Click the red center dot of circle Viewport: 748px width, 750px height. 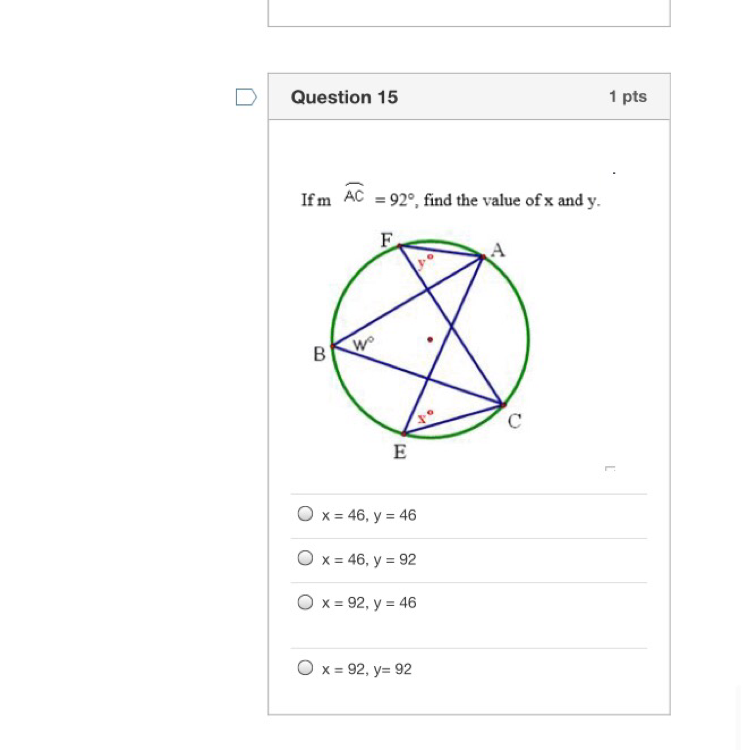pos(430,340)
